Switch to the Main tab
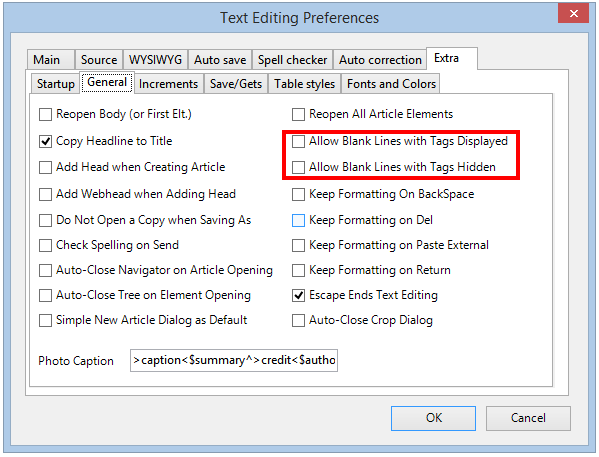Screen dimensions: 599x457 [x=51, y=60]
